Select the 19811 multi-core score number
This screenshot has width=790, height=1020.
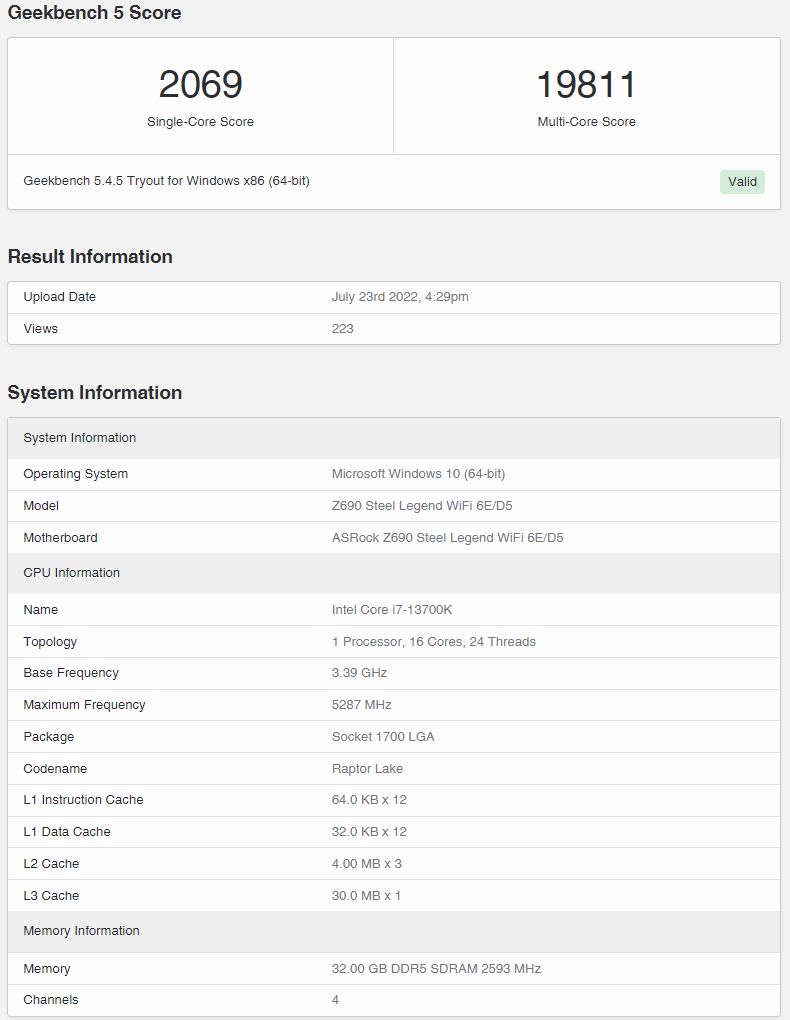(x=586, y=85)
